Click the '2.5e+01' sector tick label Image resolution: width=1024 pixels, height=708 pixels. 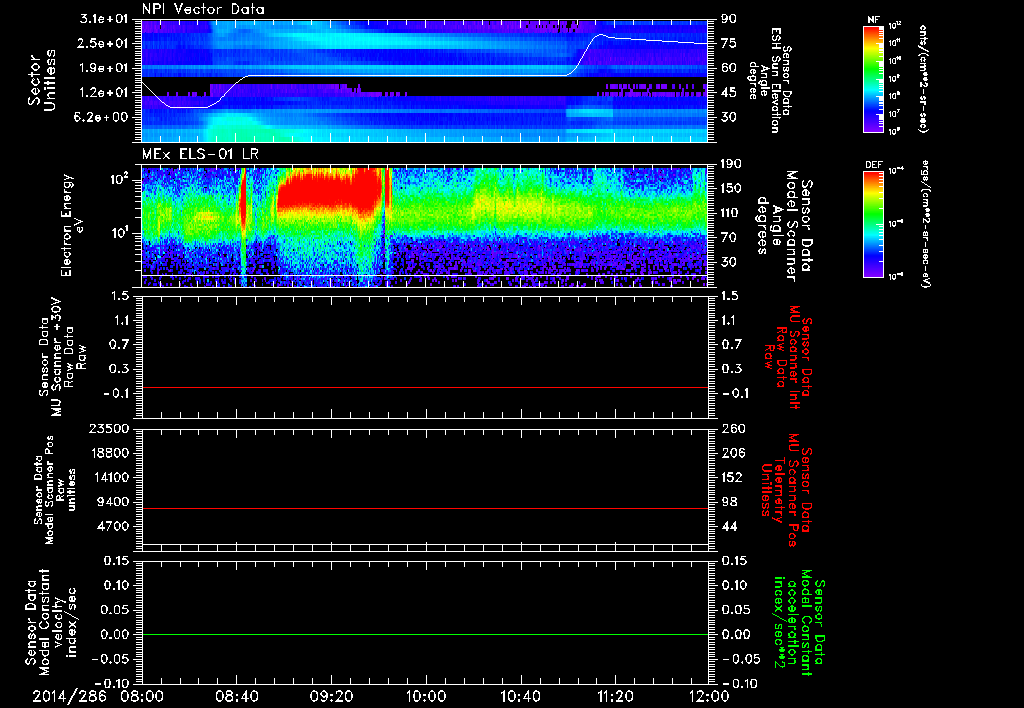[x=104, y=43]
